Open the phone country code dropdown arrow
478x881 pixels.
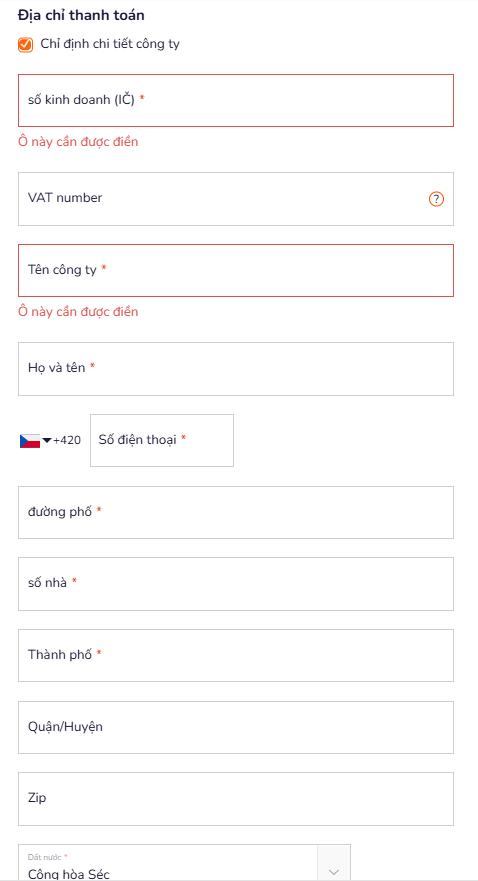[47, 440]
